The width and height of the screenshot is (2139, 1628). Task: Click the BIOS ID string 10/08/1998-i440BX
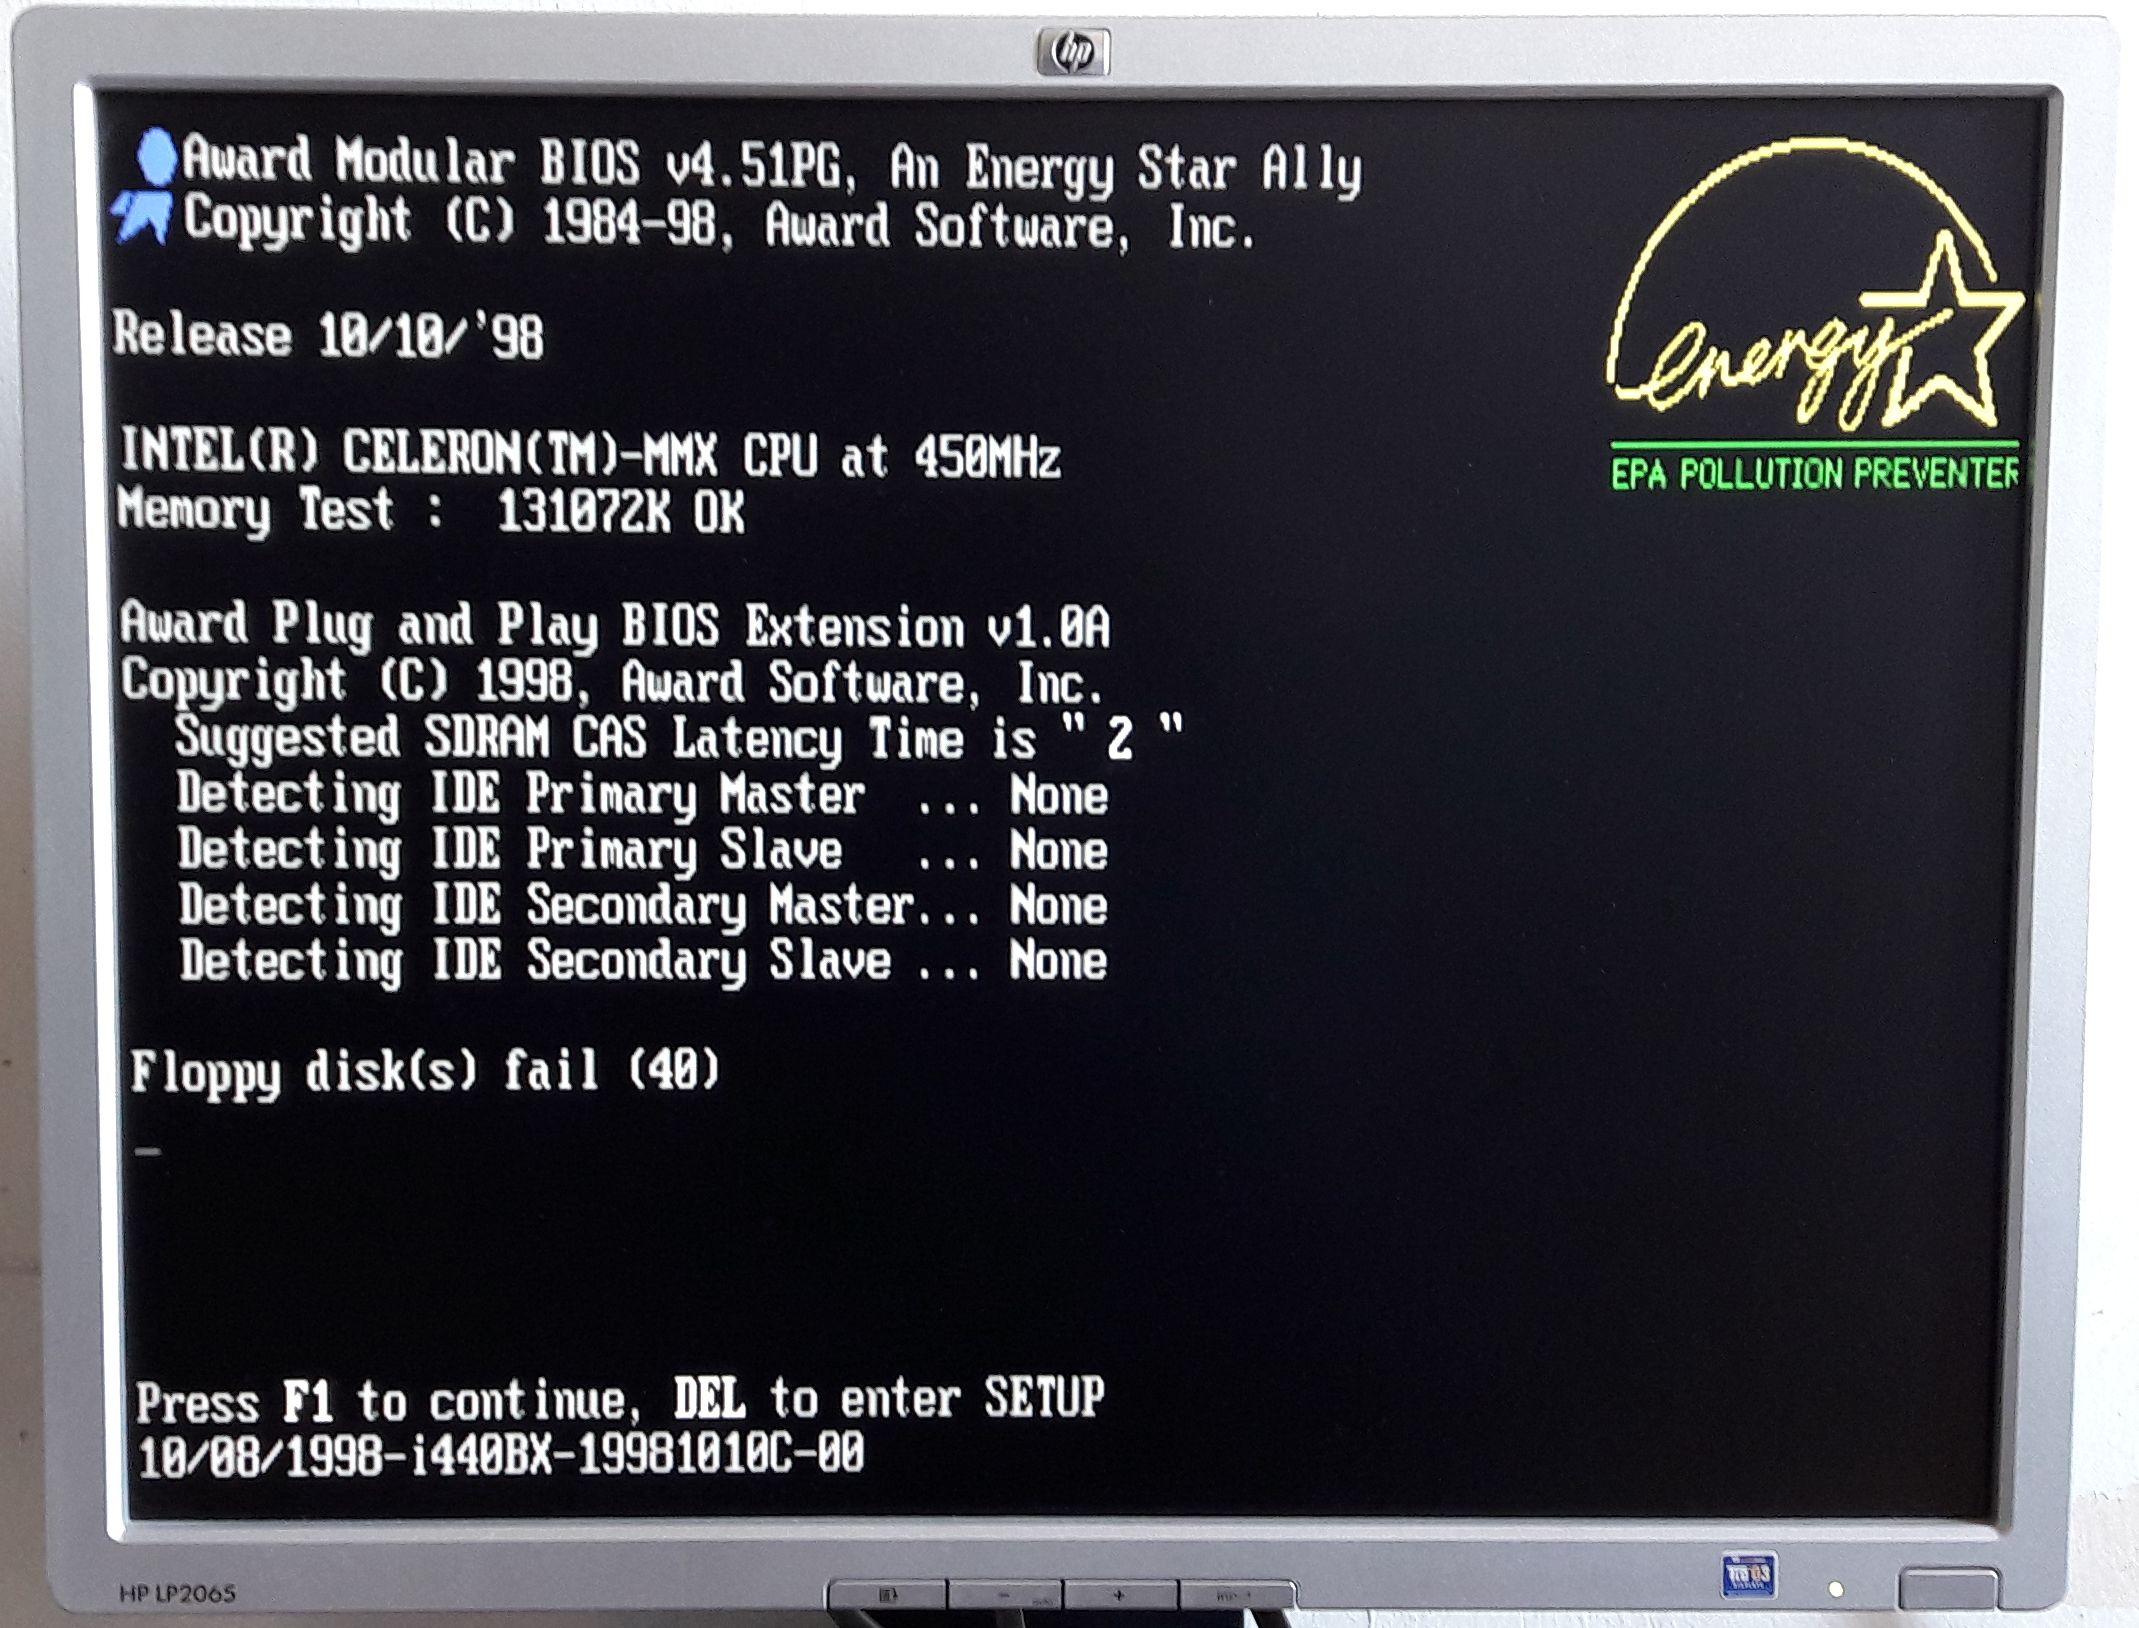[500, 1455]
